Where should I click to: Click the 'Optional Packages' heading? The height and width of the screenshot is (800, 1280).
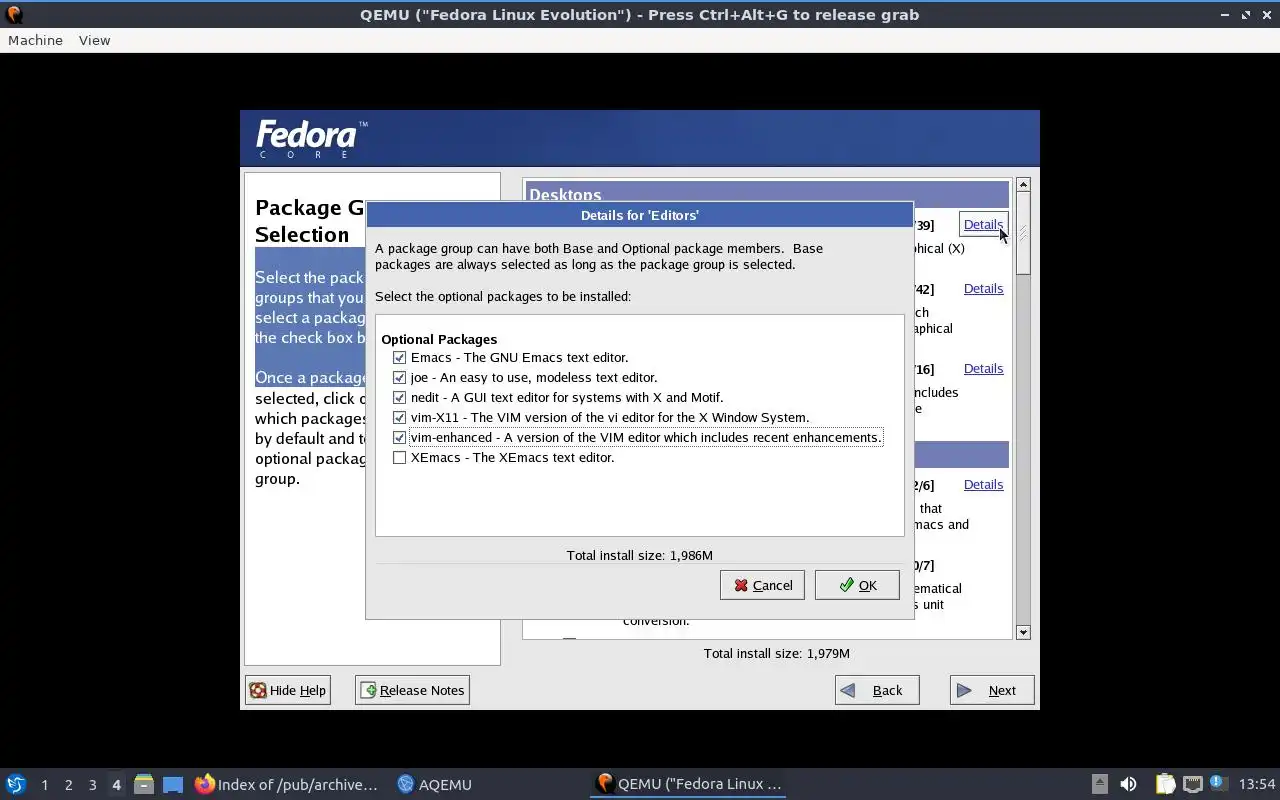tap(439, 339)
